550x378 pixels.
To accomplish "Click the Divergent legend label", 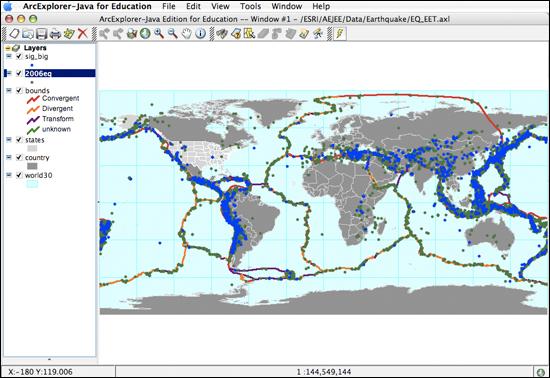I will (x=58, y=109).
